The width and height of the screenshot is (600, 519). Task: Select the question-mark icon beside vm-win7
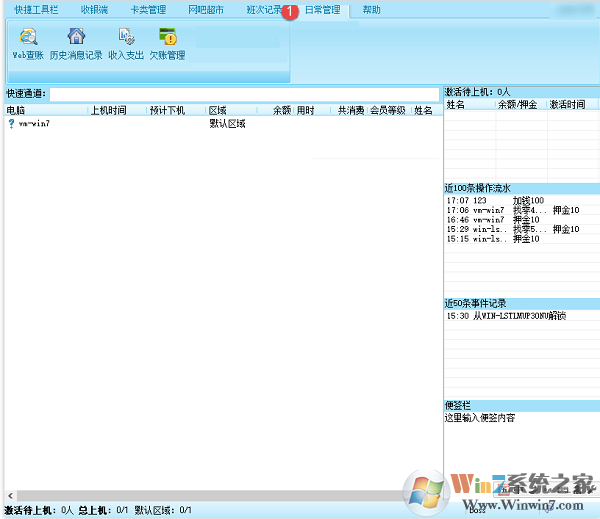[11, 124]
